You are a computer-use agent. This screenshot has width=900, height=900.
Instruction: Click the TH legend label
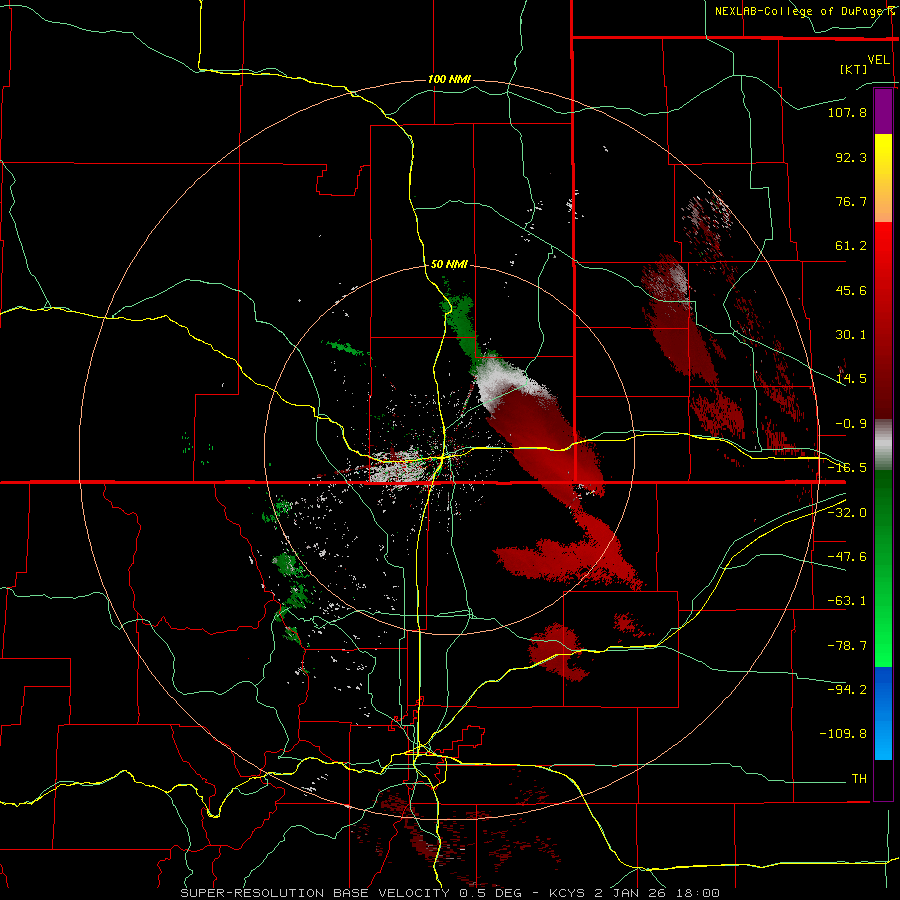pos(859,779)
